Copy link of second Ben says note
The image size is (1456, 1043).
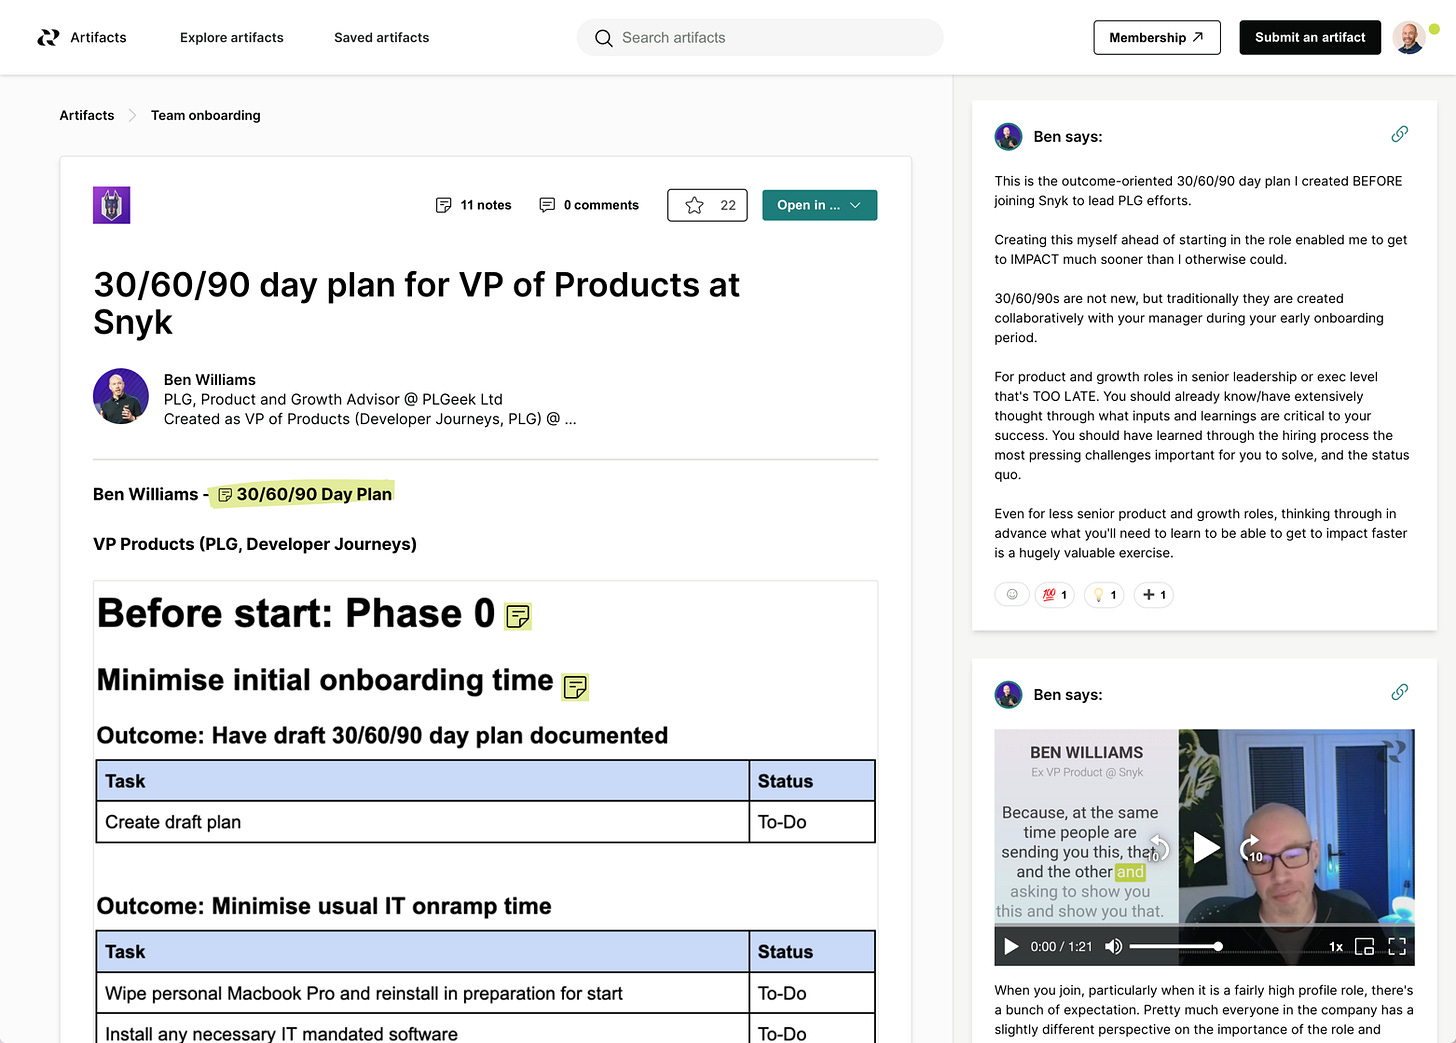click(1399, 692)
